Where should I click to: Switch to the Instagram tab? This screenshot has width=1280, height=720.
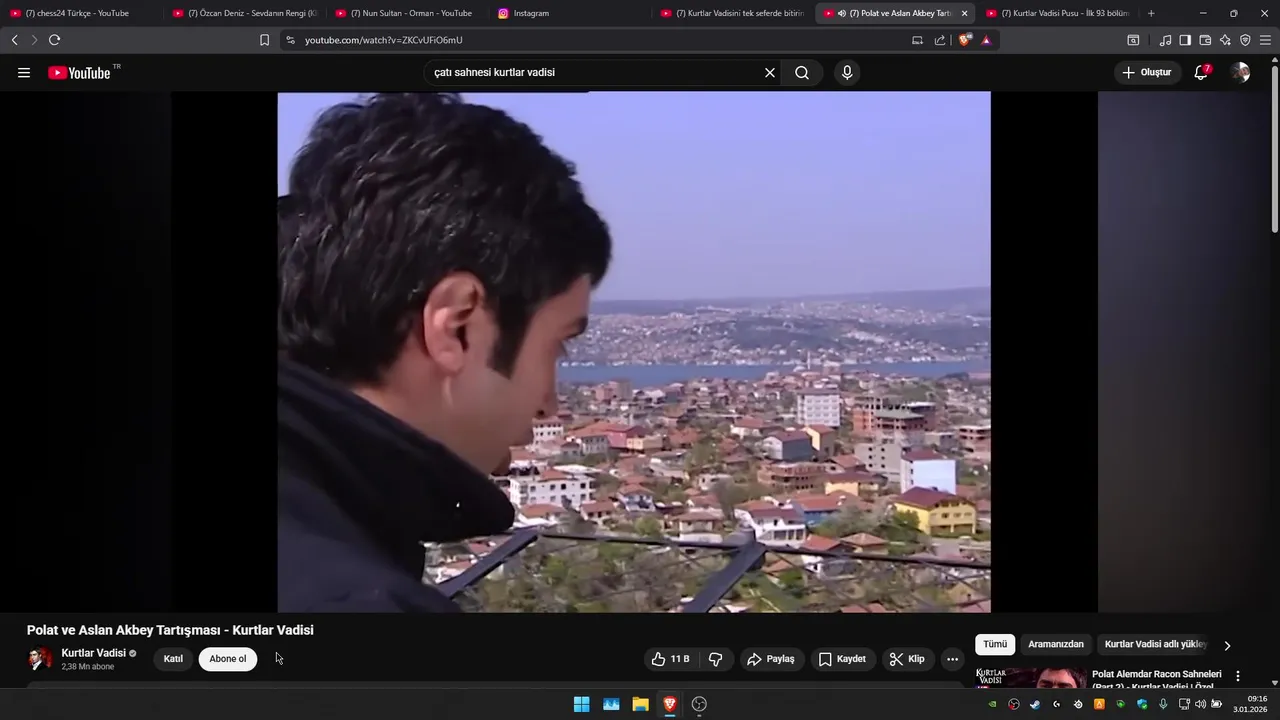tap(570, 13)
